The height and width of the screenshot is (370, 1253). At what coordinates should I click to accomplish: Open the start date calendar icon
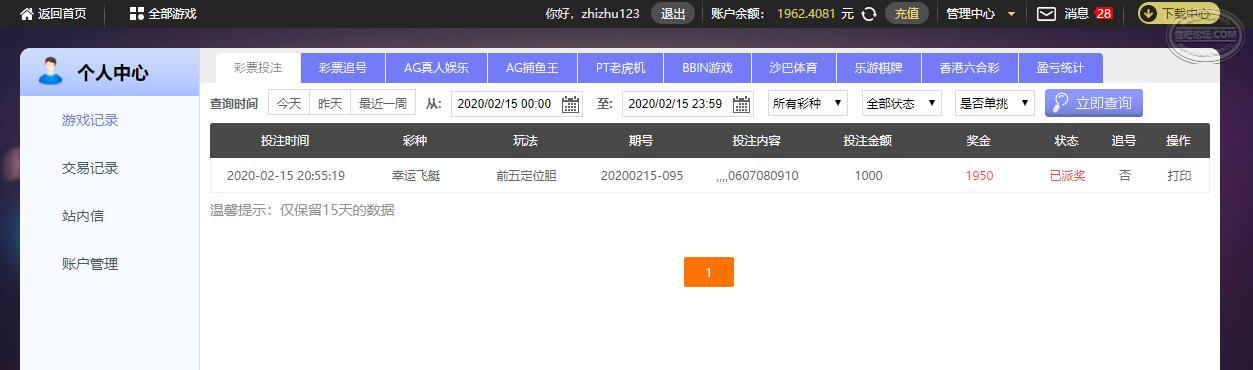tap(570, 104)
